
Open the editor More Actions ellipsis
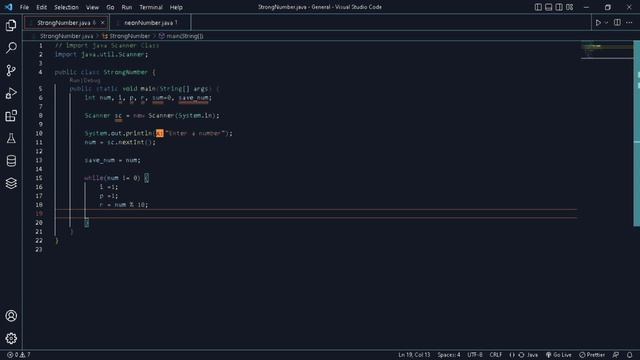(x=629, y=23)
